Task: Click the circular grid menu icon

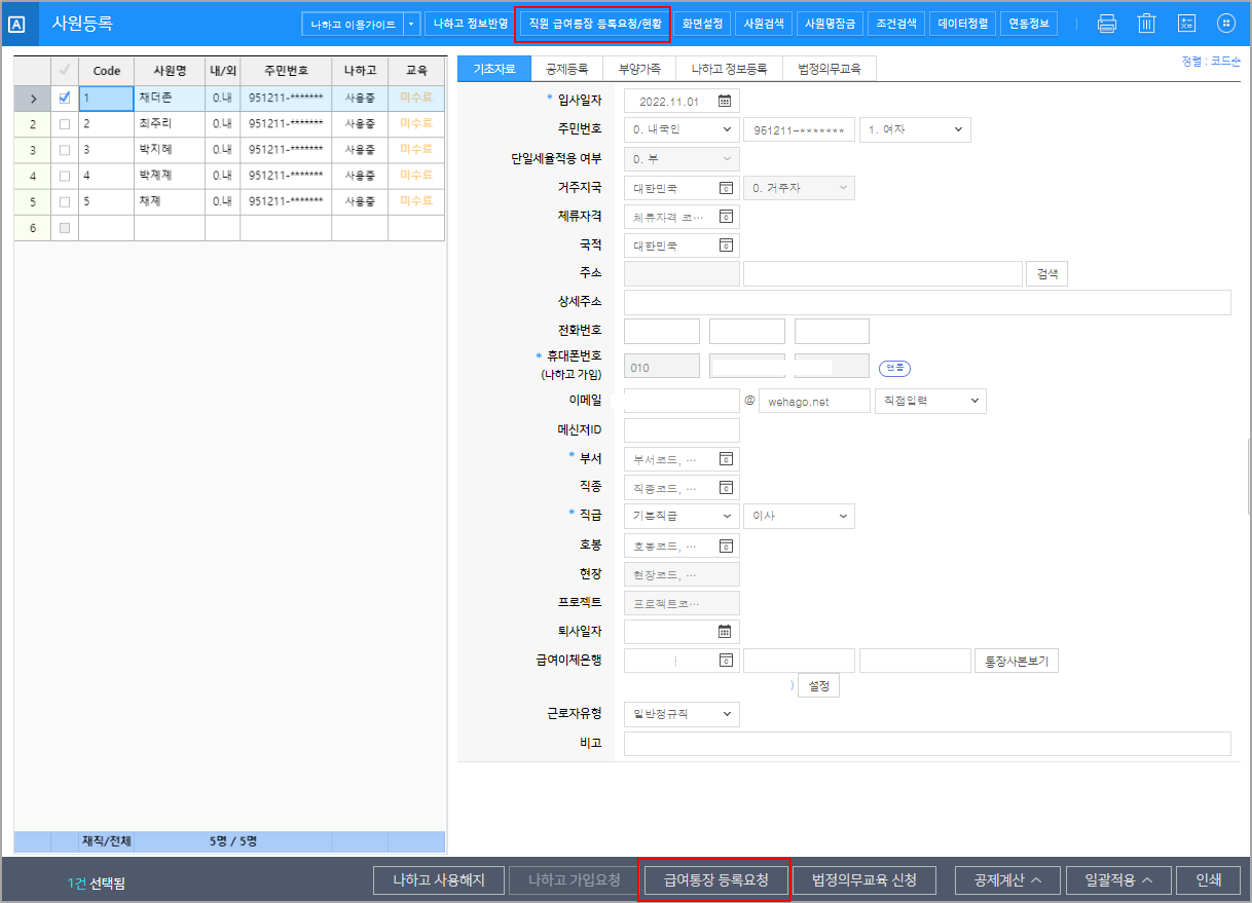Action: point(1226,23)
